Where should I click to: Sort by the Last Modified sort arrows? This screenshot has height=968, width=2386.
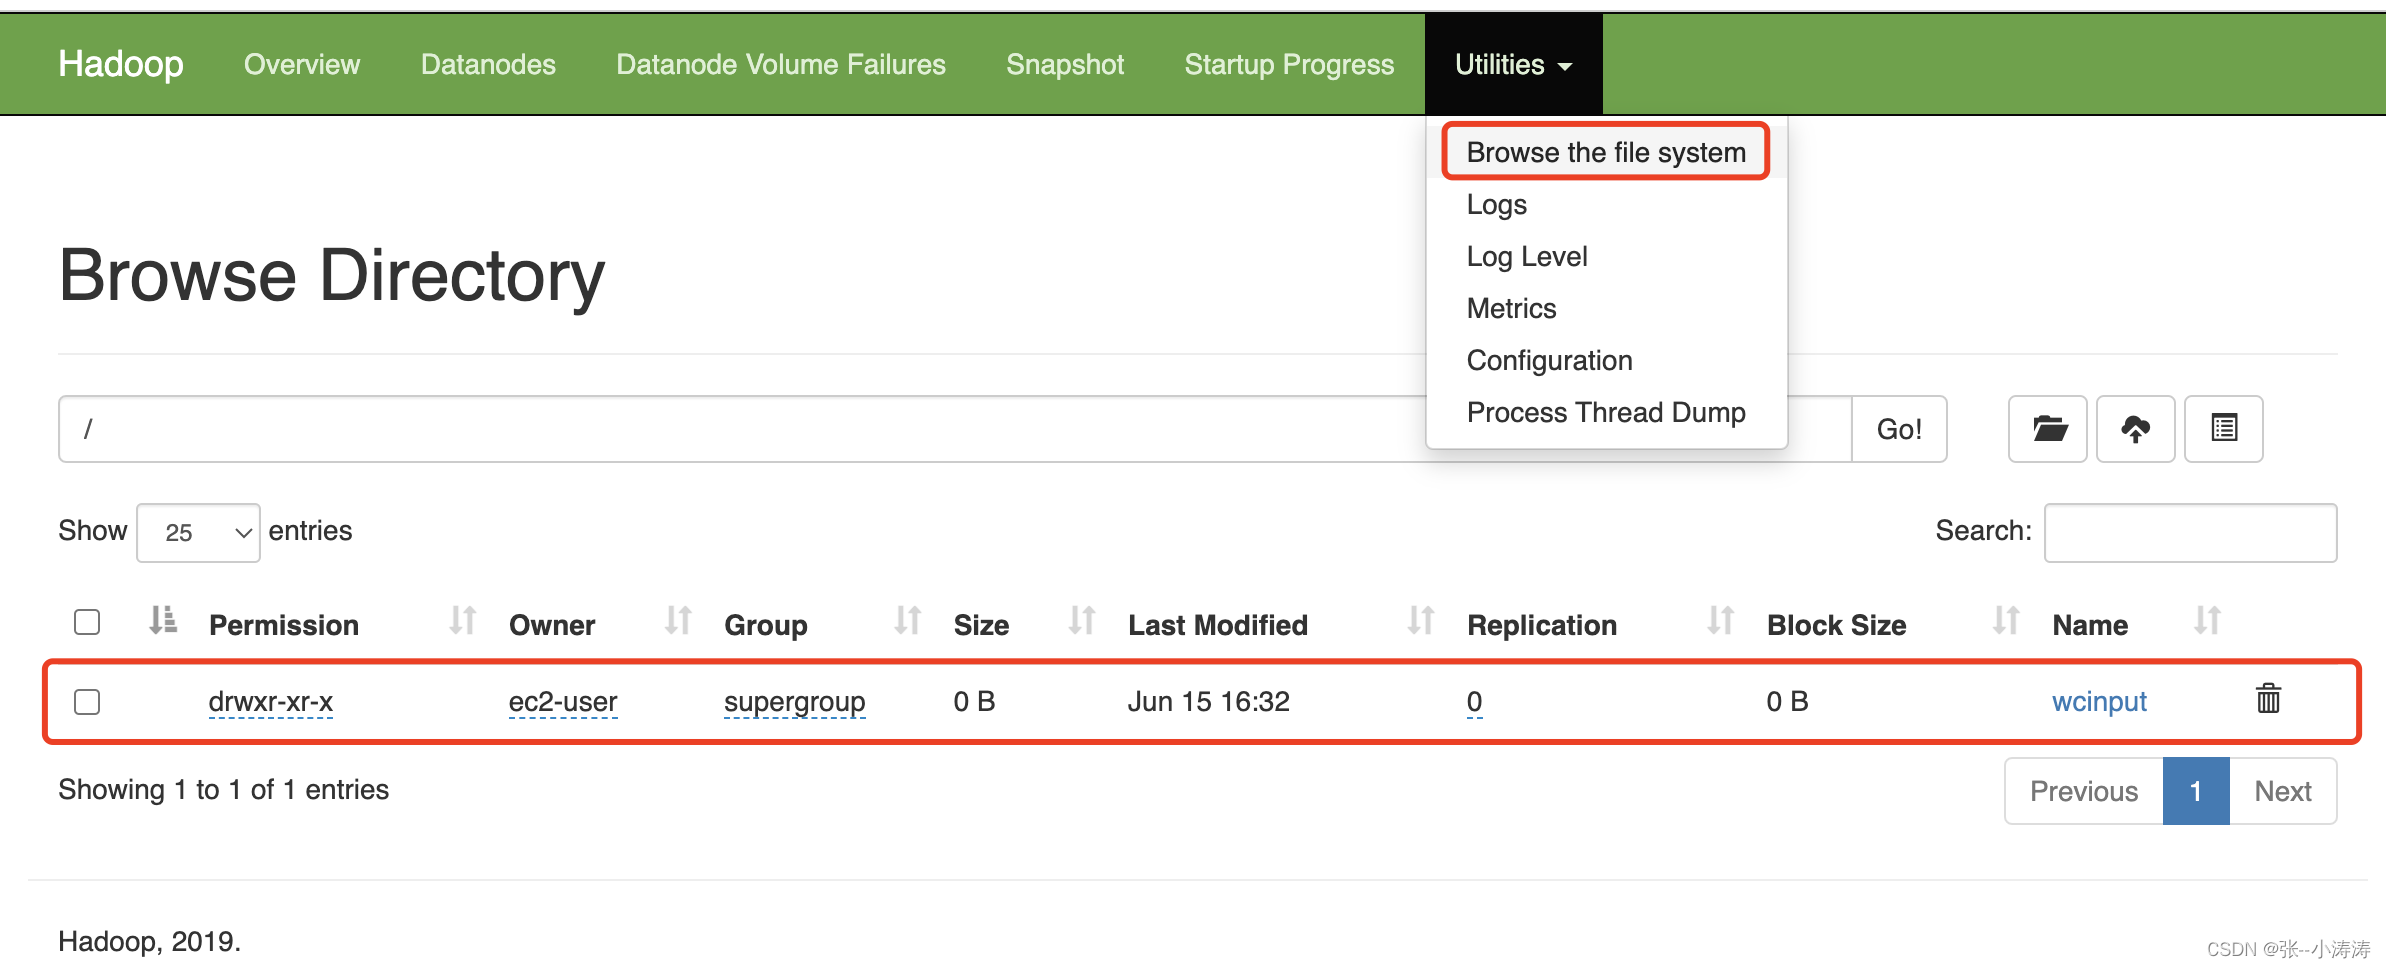[1420, 621]
